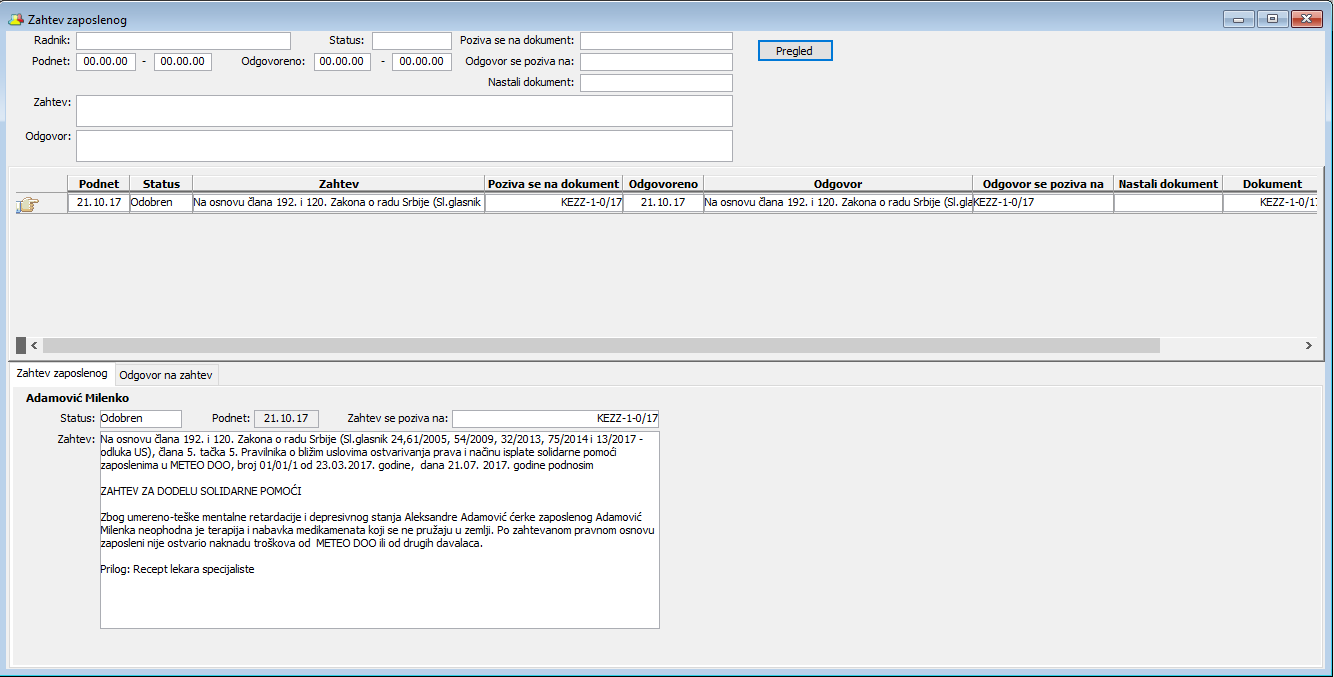The image size is (1334, 677).
Task: Click KEZZ-1-0/17 cell under Poziva se na dokument
Action: (x=553, y=202)
